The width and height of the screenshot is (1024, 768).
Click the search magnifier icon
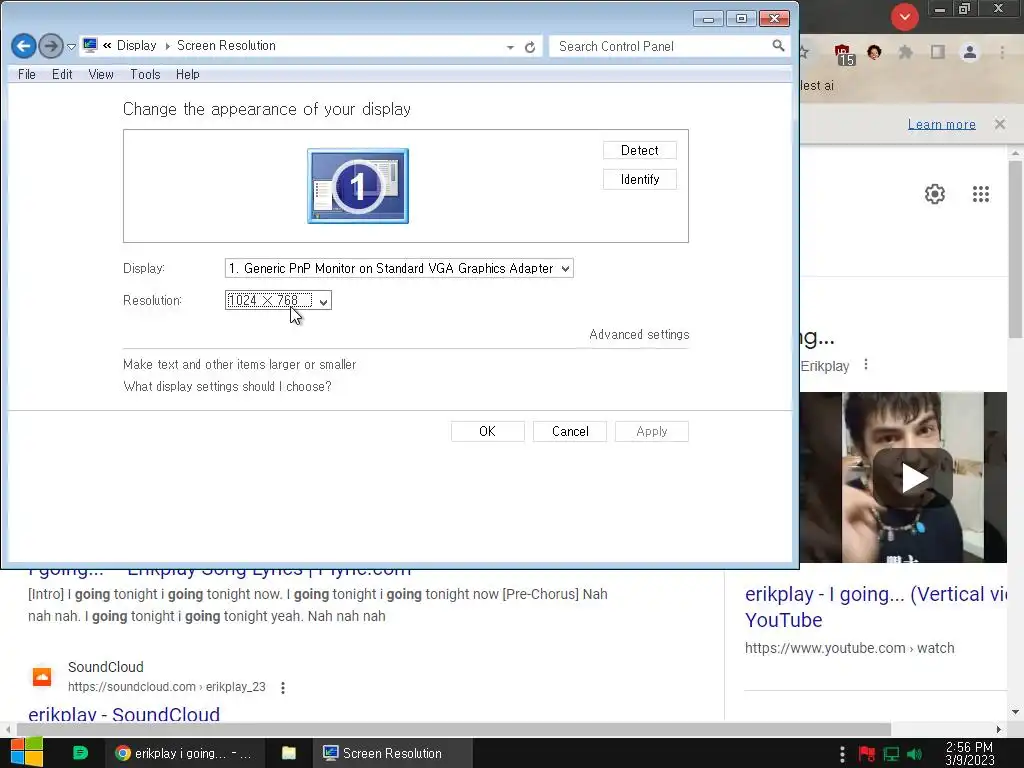pos(778,46)
